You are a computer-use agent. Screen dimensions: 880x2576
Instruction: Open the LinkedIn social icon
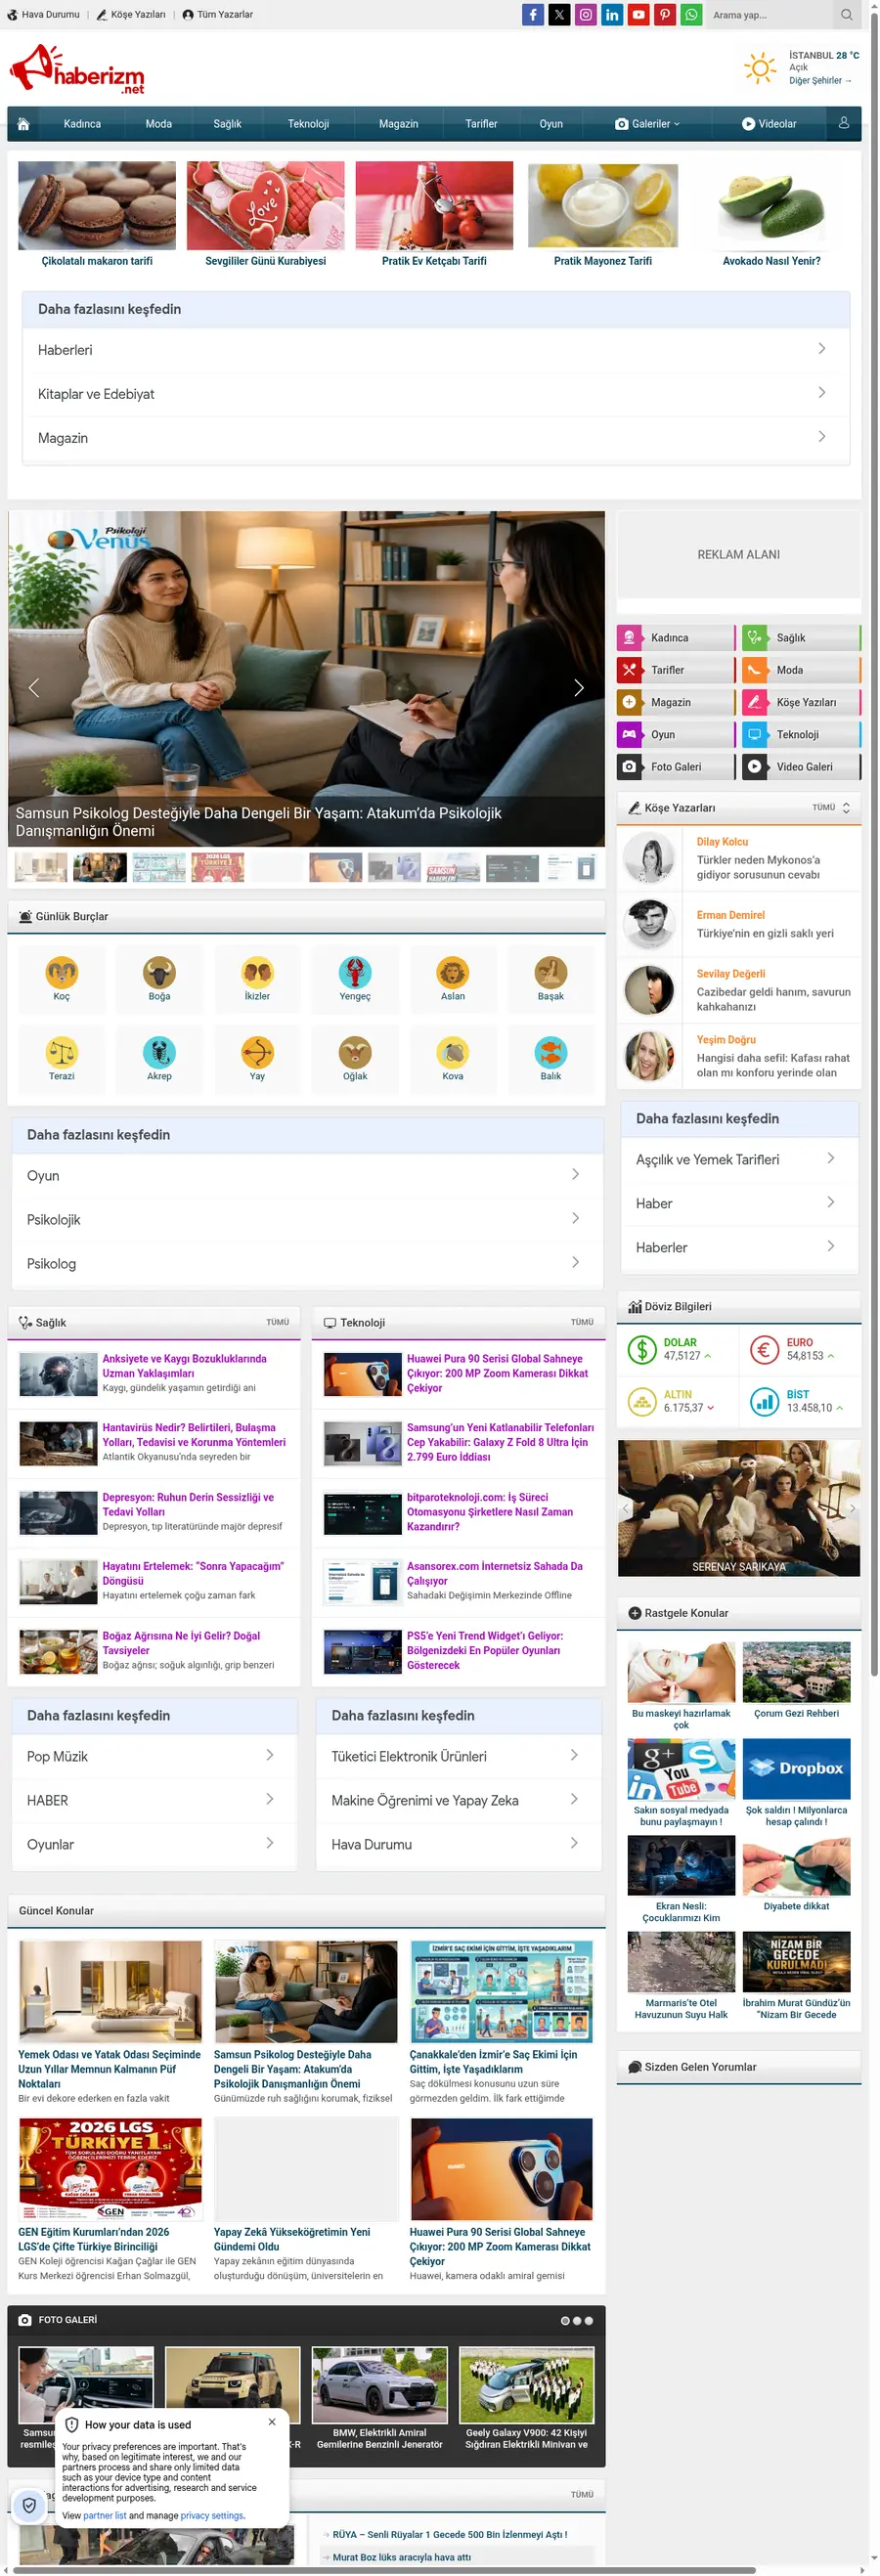coord(612,15)
